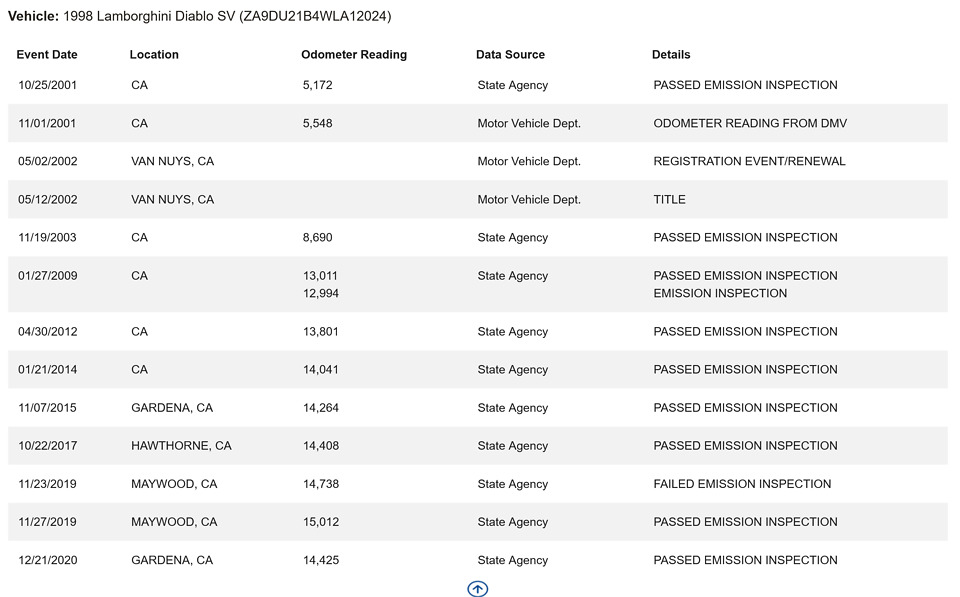Click the Odometer Reading column header
This screenshot has width=960, height=597.
tap(354, 55)
